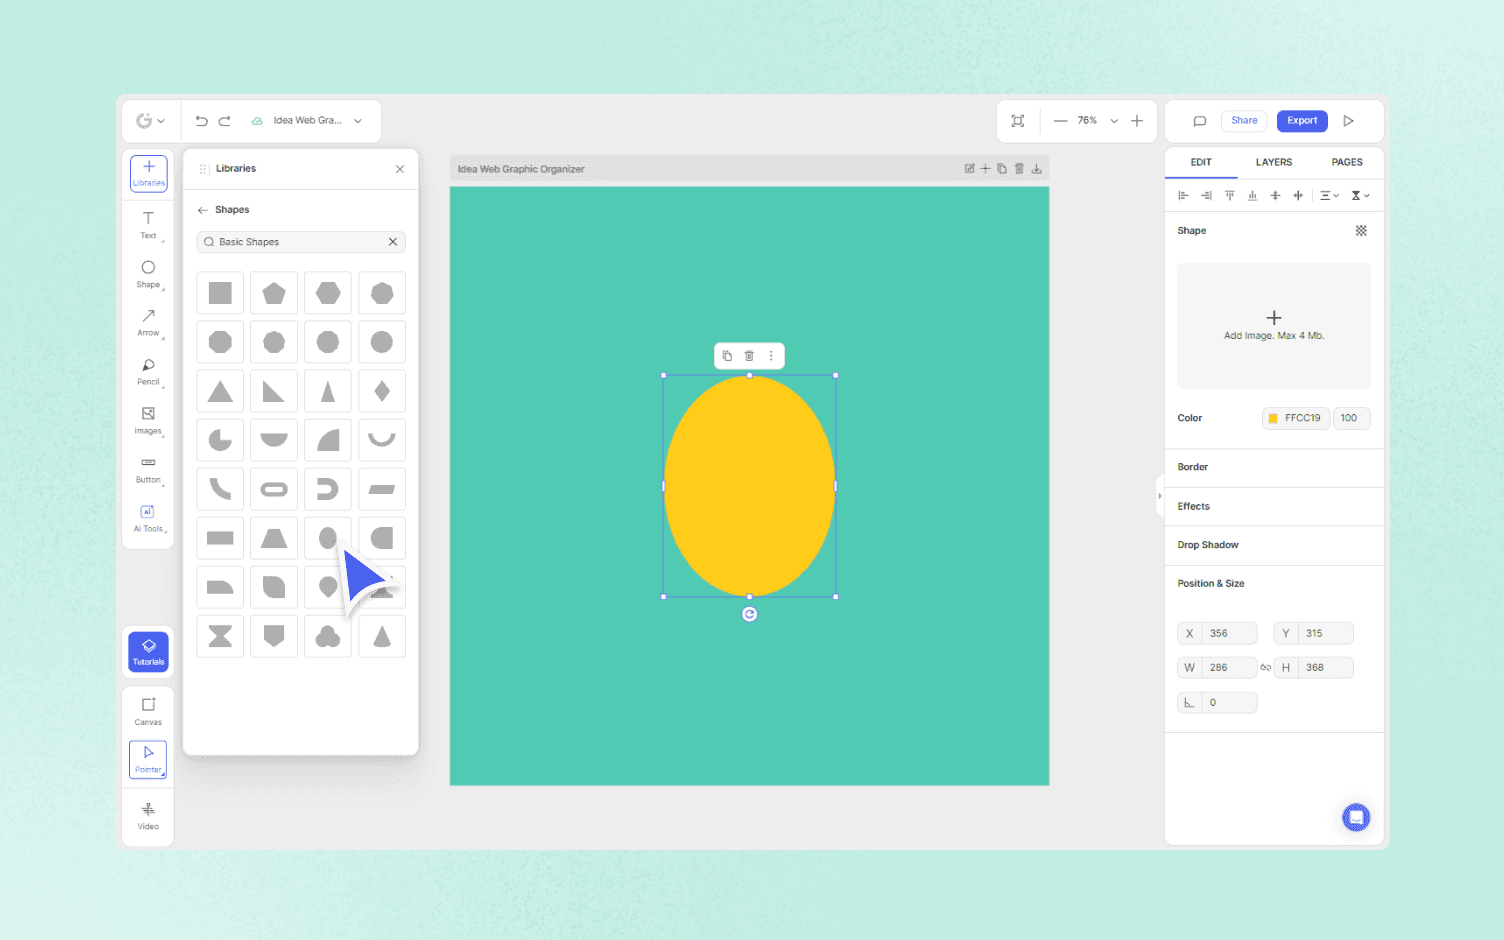Switch to the Layers tab
The height and width of the screenshot is (940, 1504).
[1274, 162]
